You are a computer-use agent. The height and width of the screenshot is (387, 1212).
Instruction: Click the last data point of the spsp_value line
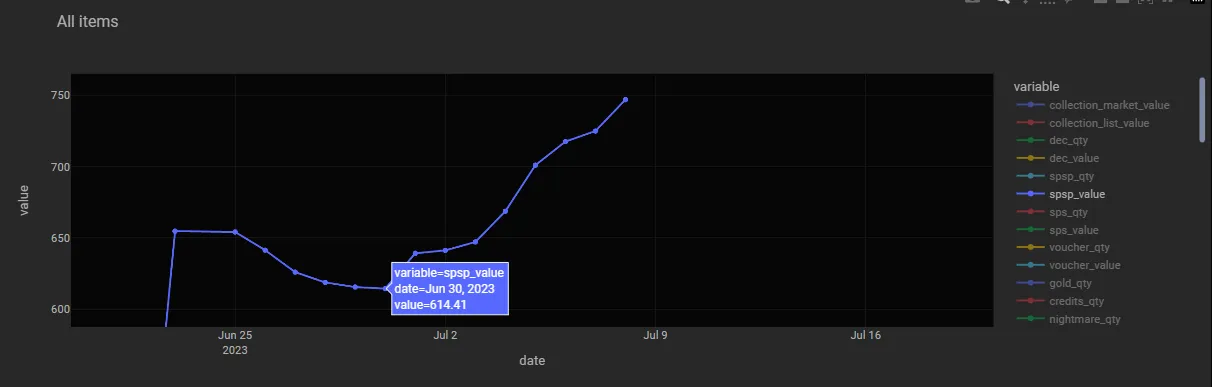pos(625,100)
